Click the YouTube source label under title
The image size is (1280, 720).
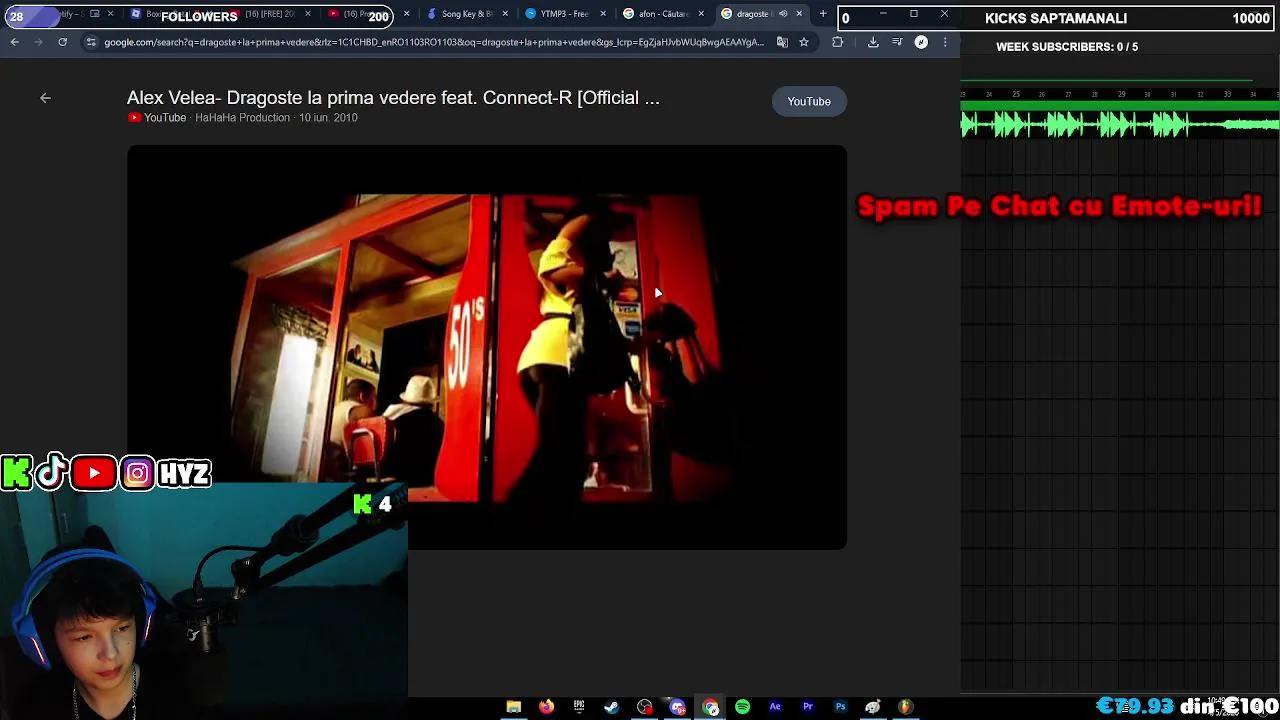(157, 118)
